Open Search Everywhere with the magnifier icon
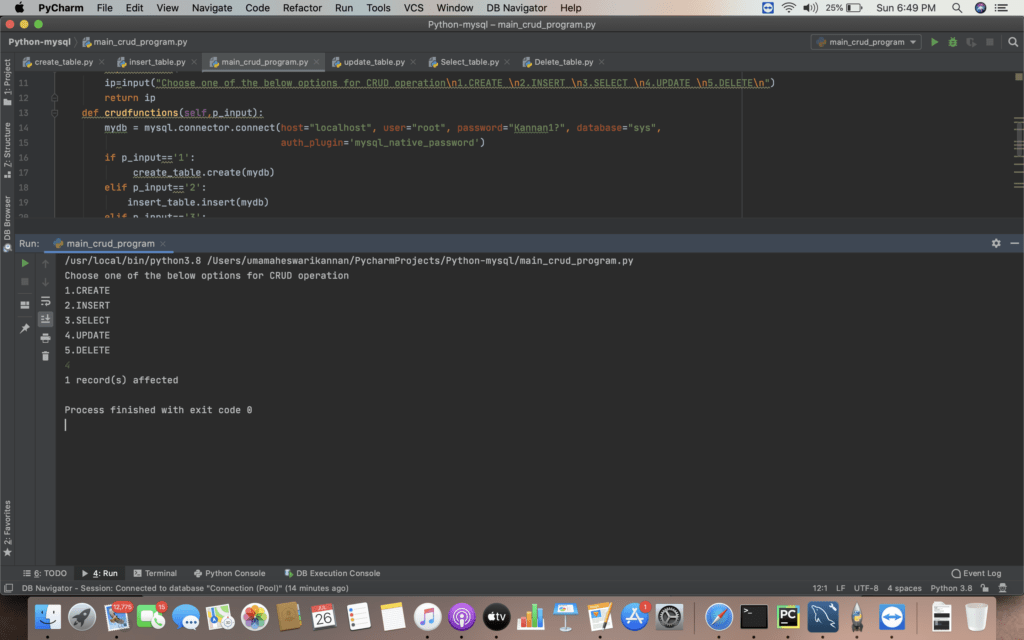The image size is (1024, 640). pyautogui.click(x=1012, y=42)
